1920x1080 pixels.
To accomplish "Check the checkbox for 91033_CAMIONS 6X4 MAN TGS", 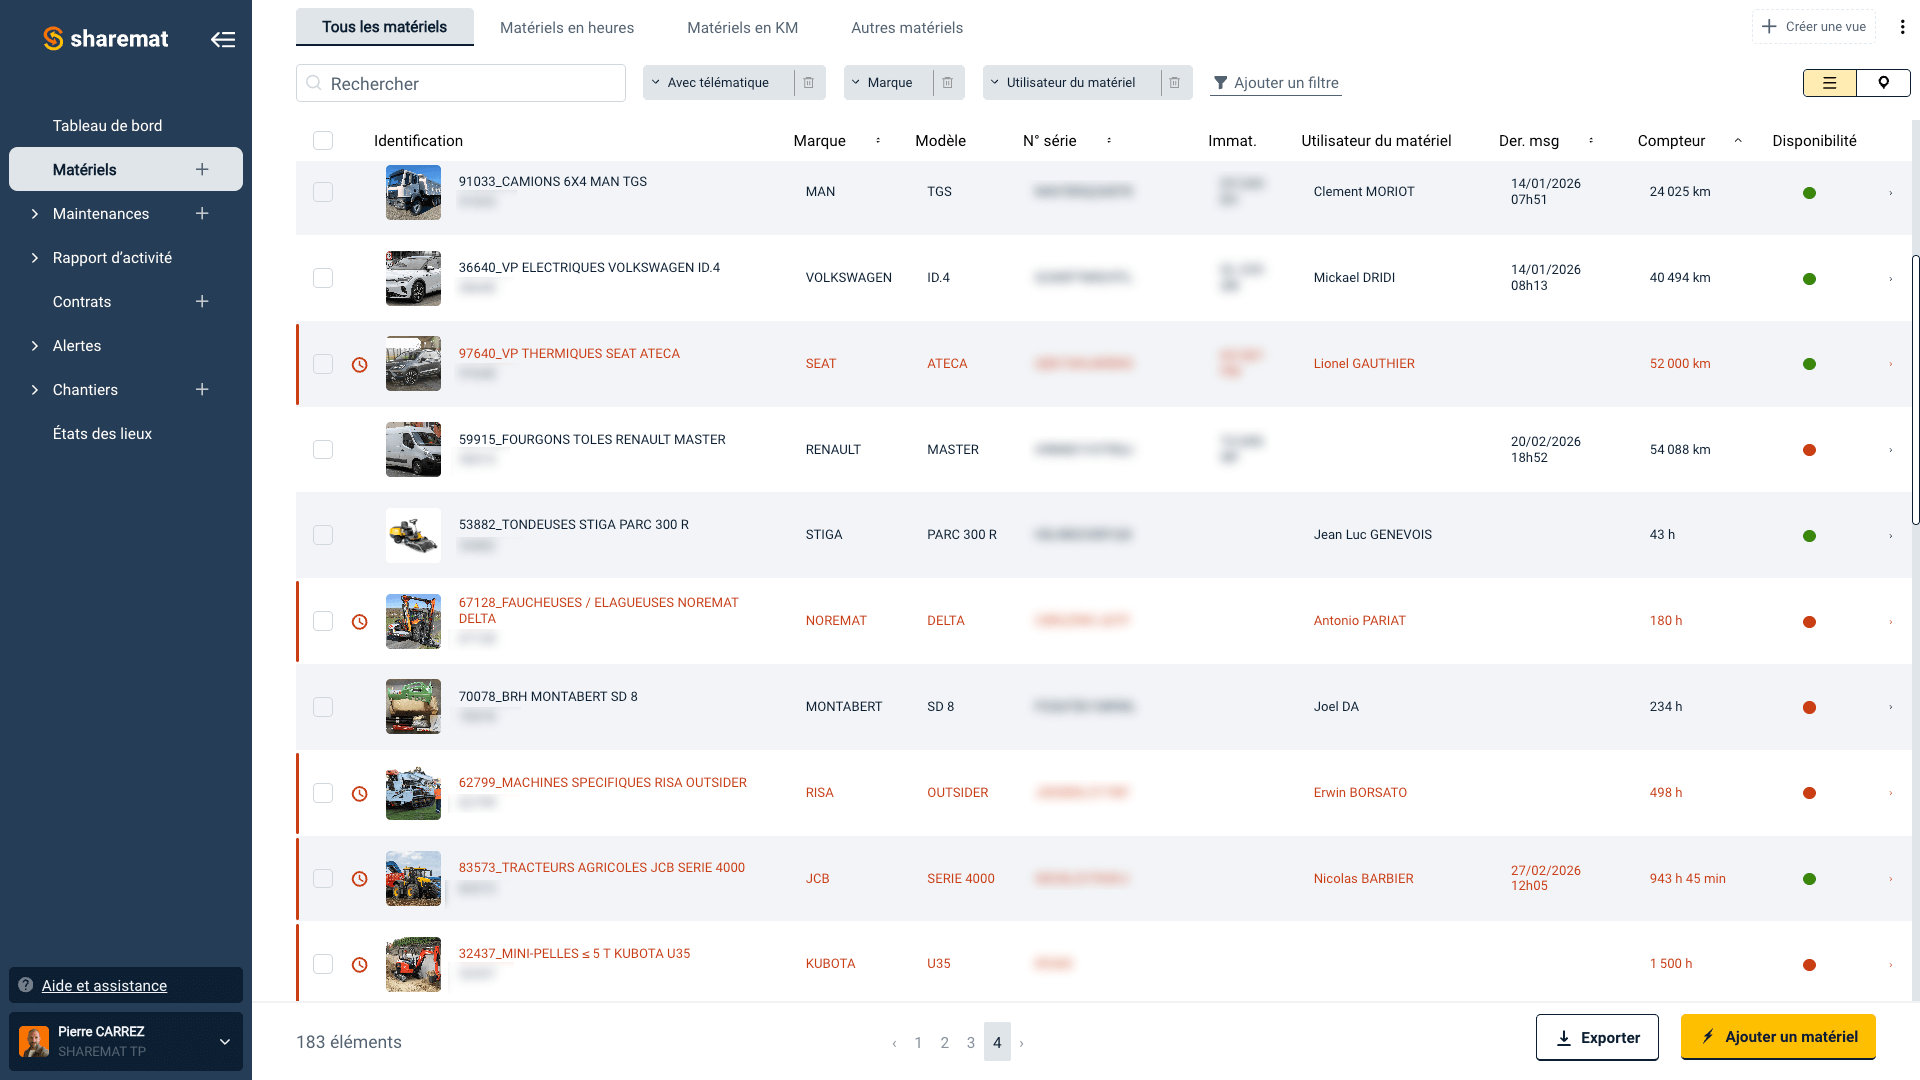I will coord(323,192).
